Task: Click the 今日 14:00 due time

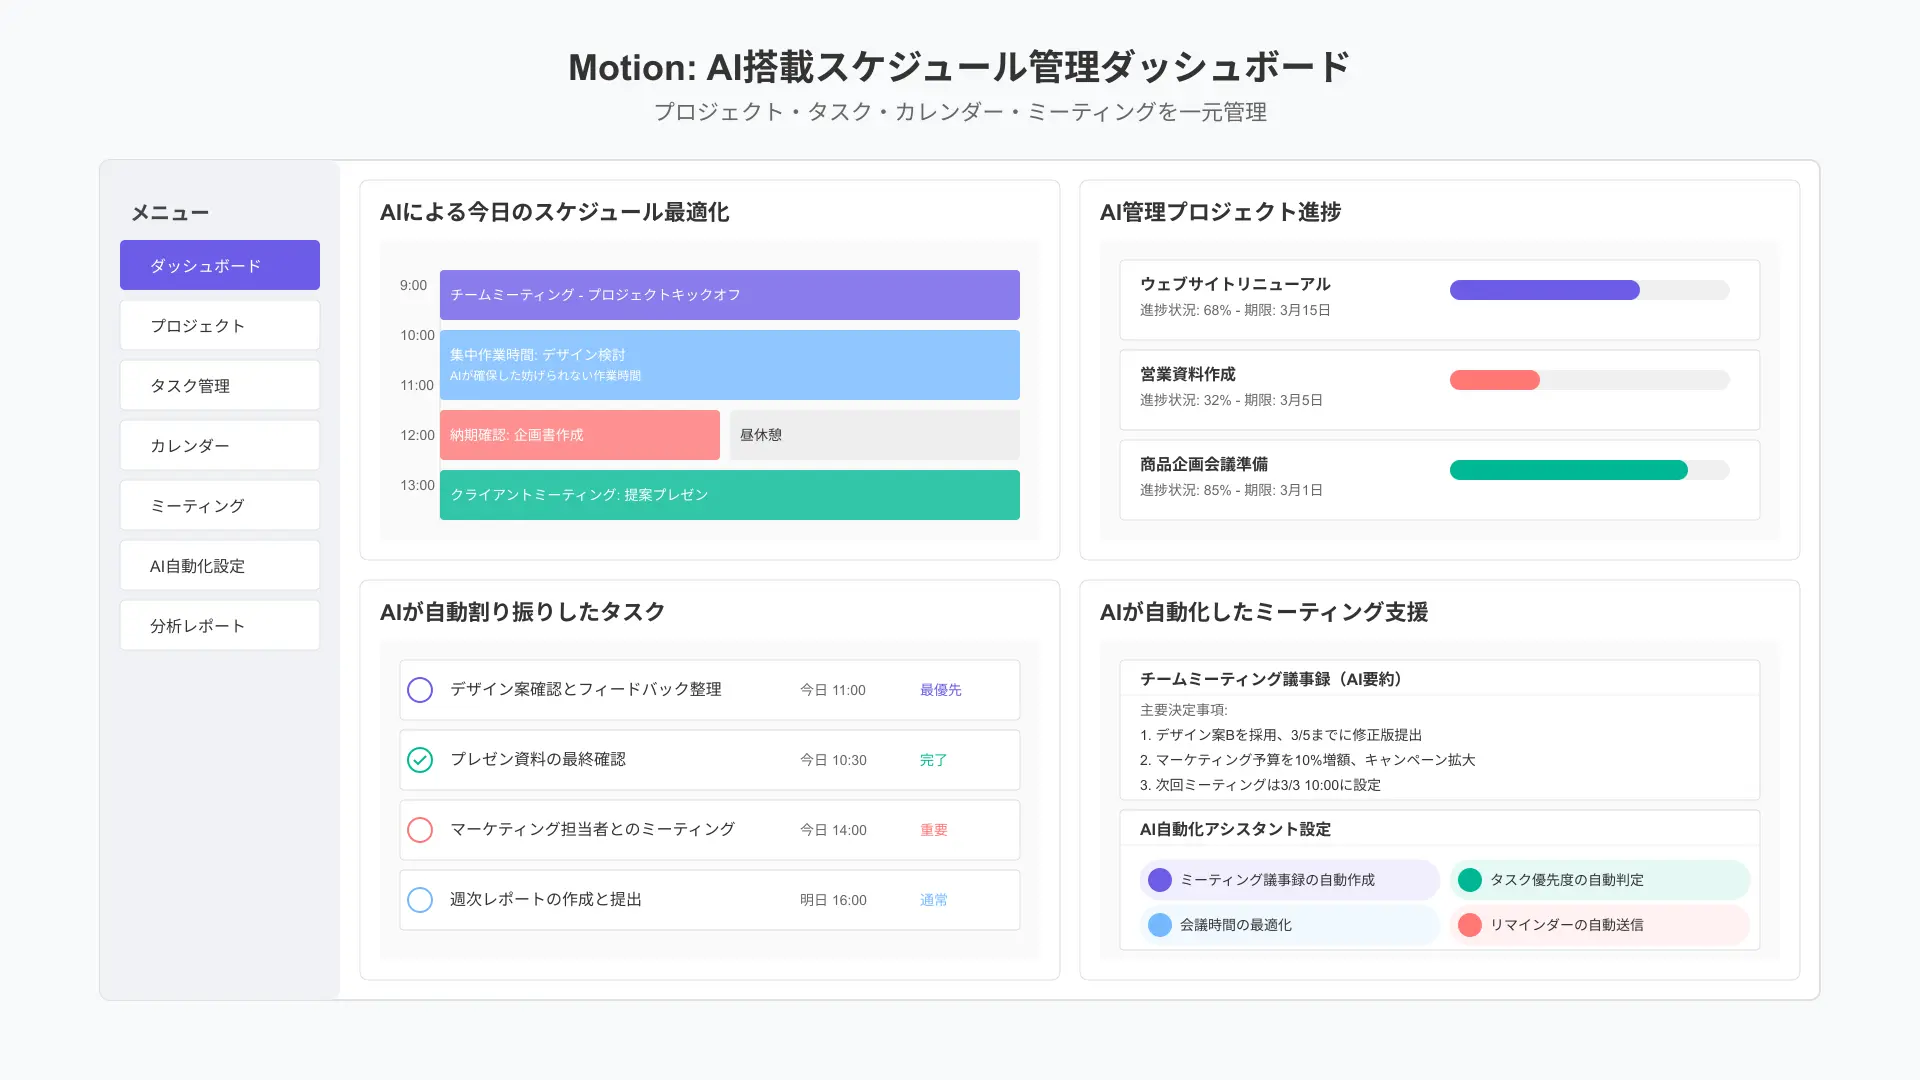Action: point(833,830)
